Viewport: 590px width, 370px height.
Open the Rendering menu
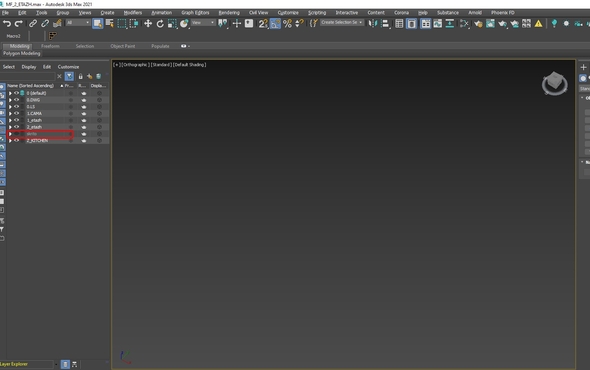coord(229,12)
